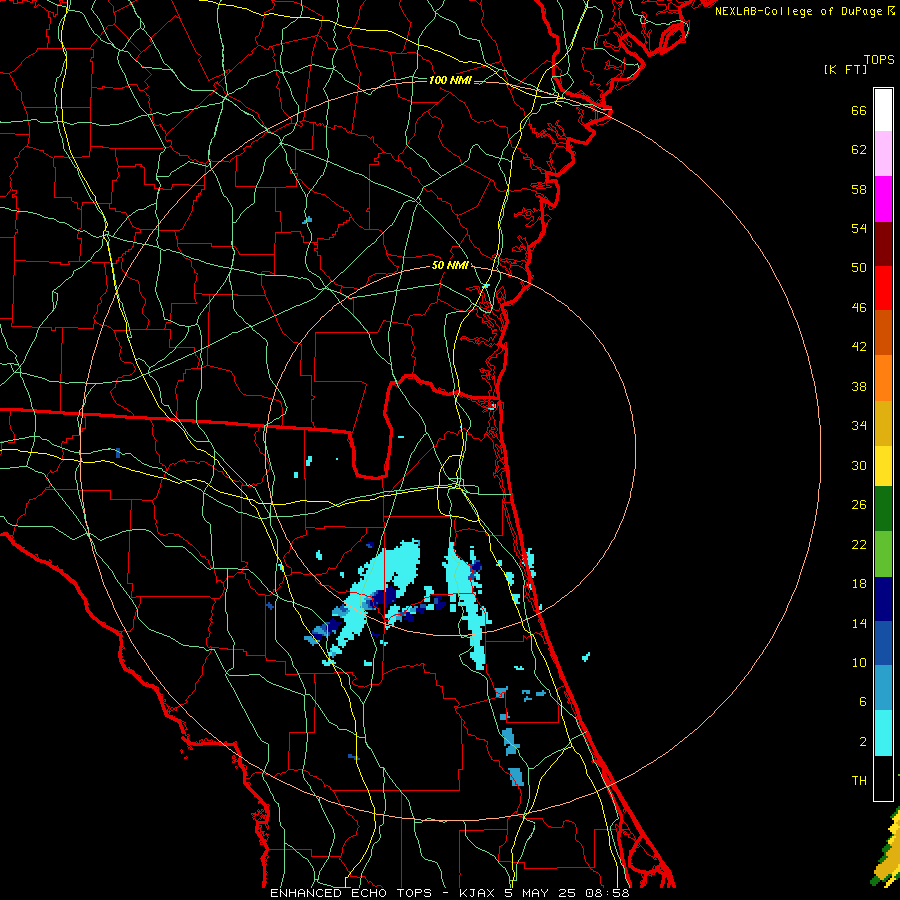Click the light blue legend swatch

[x=883, y=688]
